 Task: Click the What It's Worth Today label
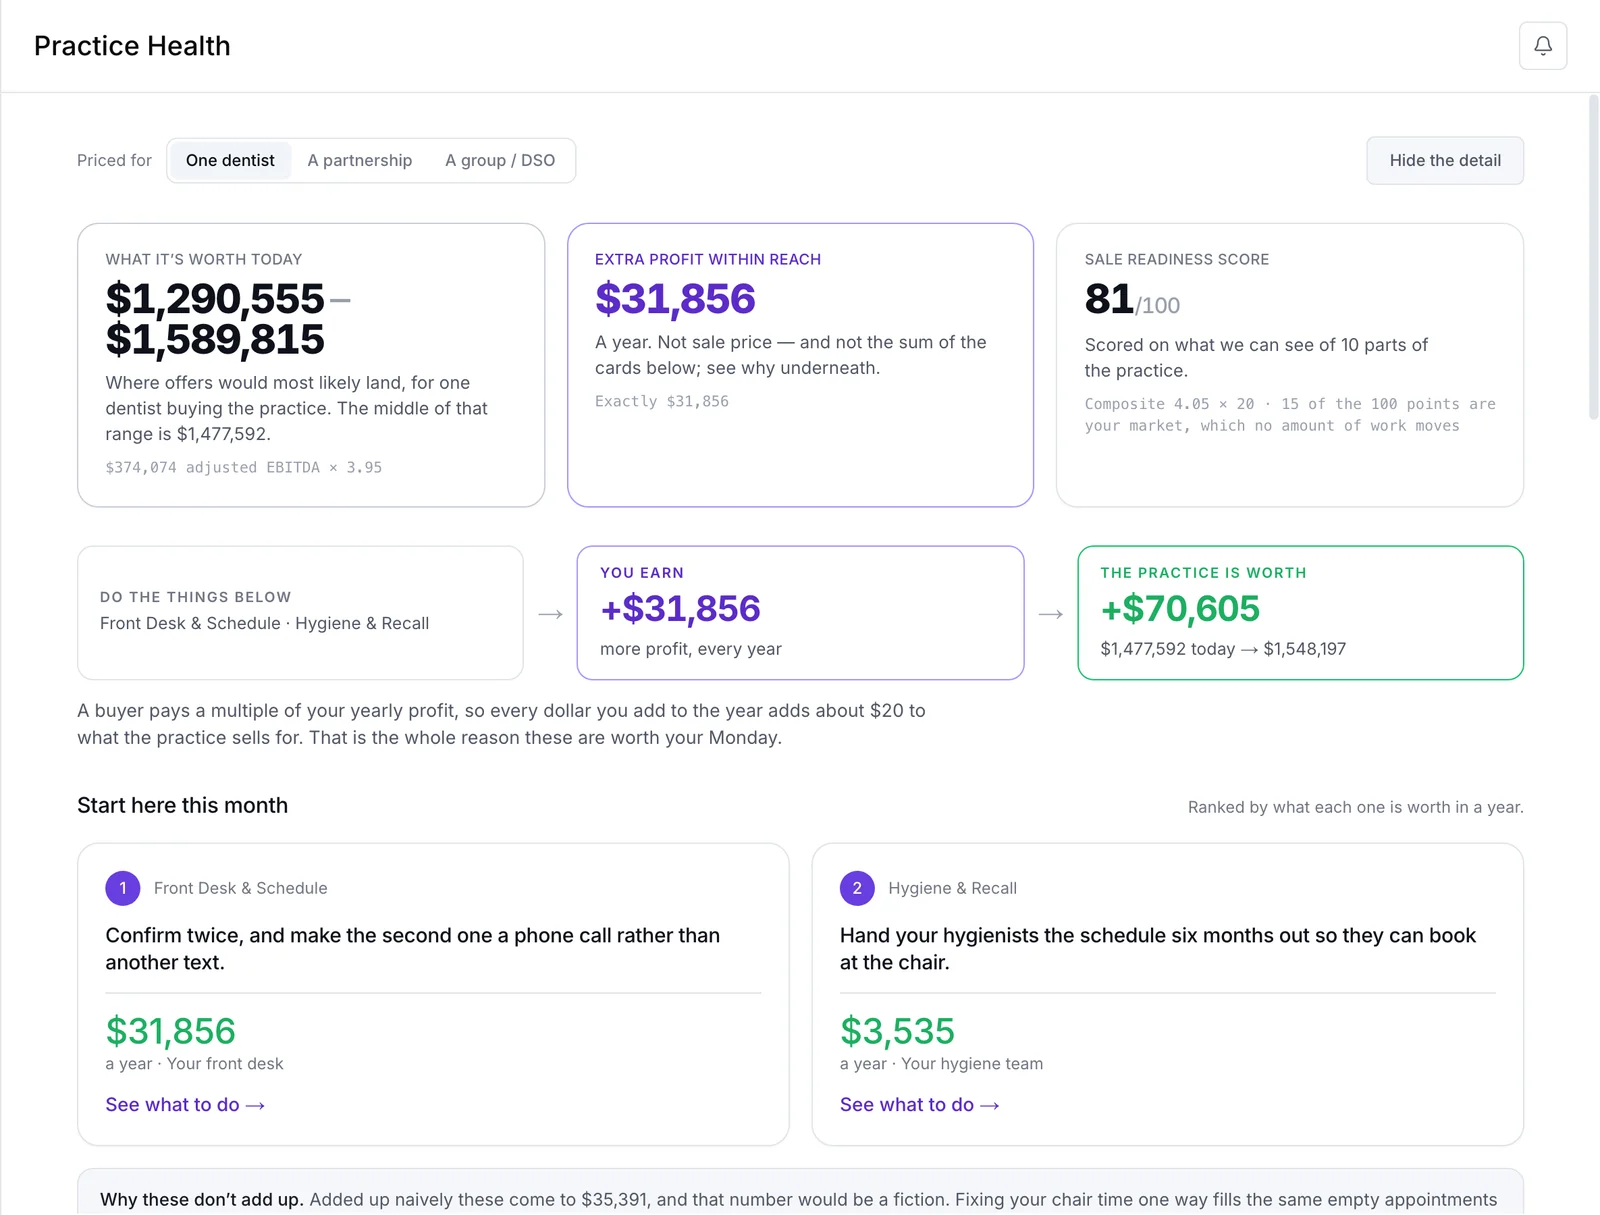204,260
